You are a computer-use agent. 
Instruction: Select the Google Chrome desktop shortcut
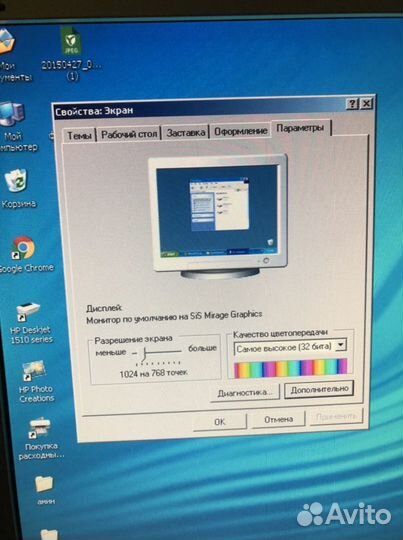point(23,253)
